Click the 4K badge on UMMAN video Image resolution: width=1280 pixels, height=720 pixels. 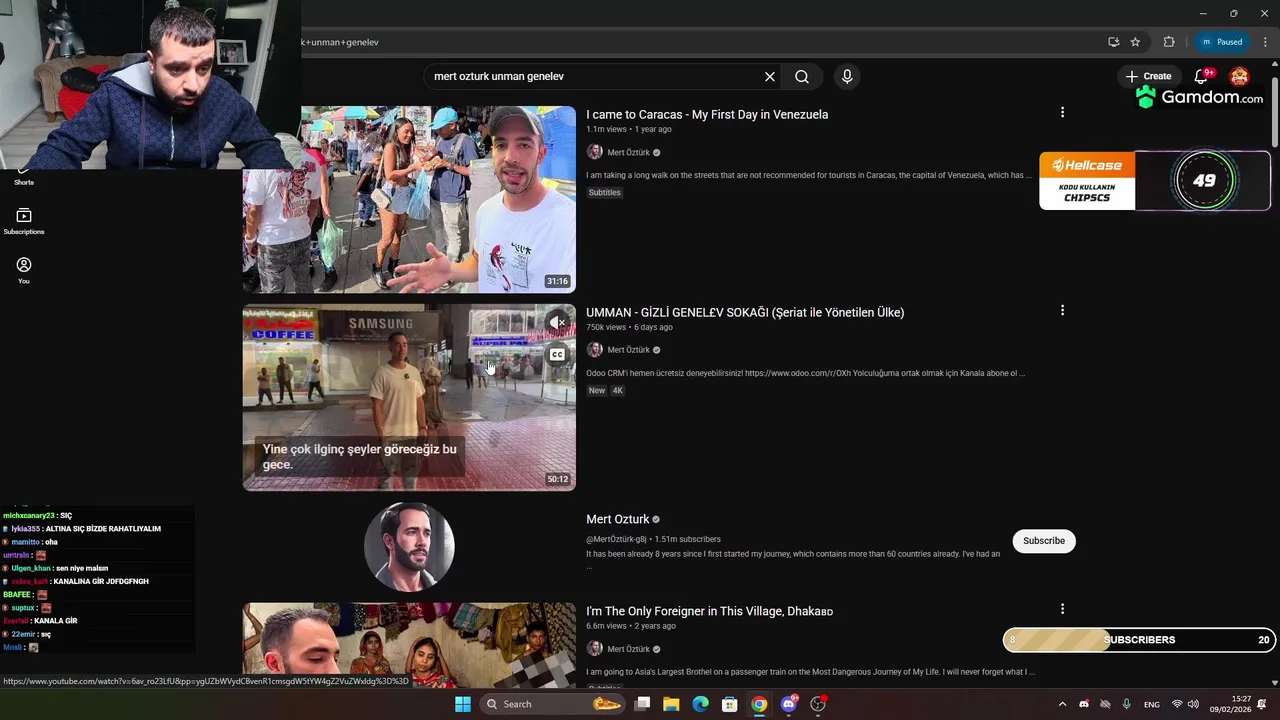[x=617, y=391]
